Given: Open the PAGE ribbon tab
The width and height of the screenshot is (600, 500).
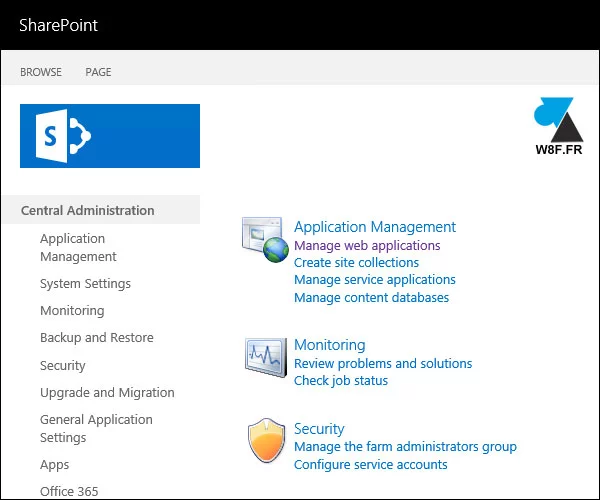Looking at the screenshot, I should tap(98, 72).
